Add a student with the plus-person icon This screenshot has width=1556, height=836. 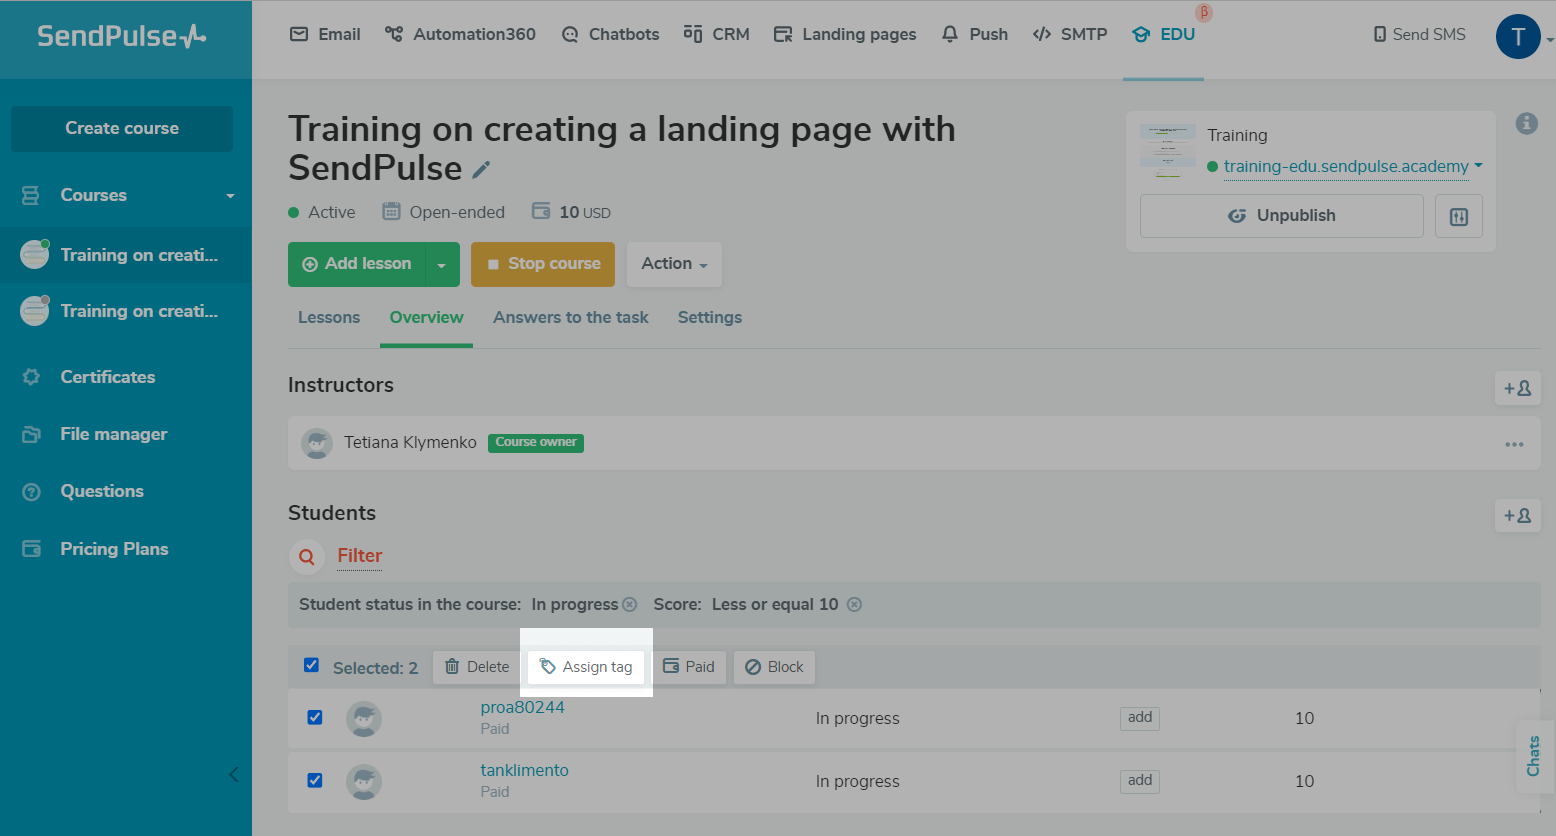(x=1517, y=516)
